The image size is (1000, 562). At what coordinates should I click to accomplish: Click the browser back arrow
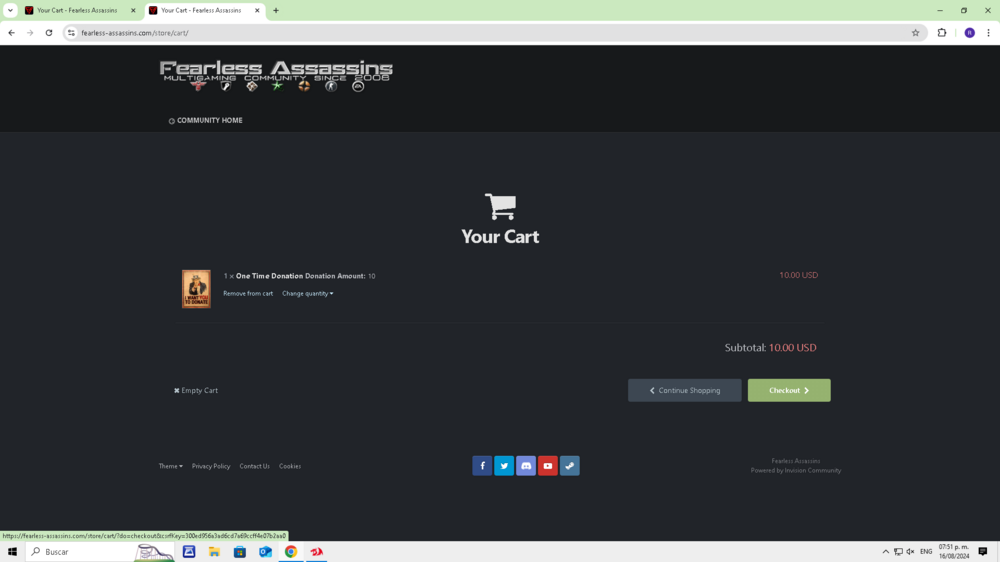tap(11, 33)
